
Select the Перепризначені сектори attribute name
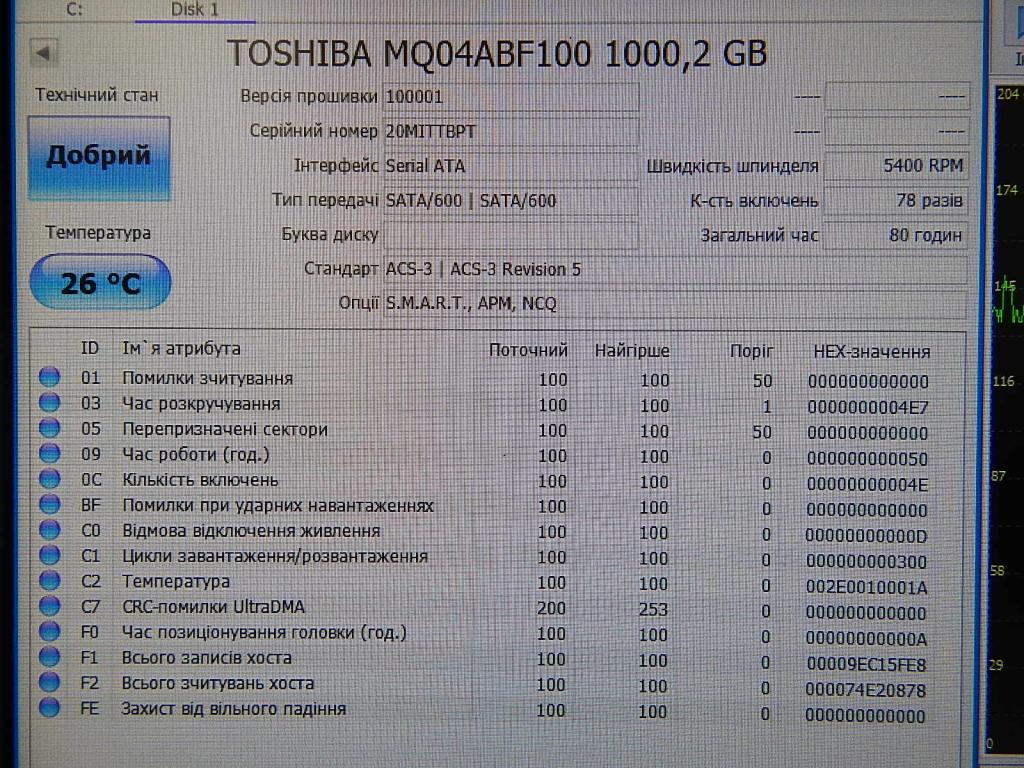click(x=225, y=430)
